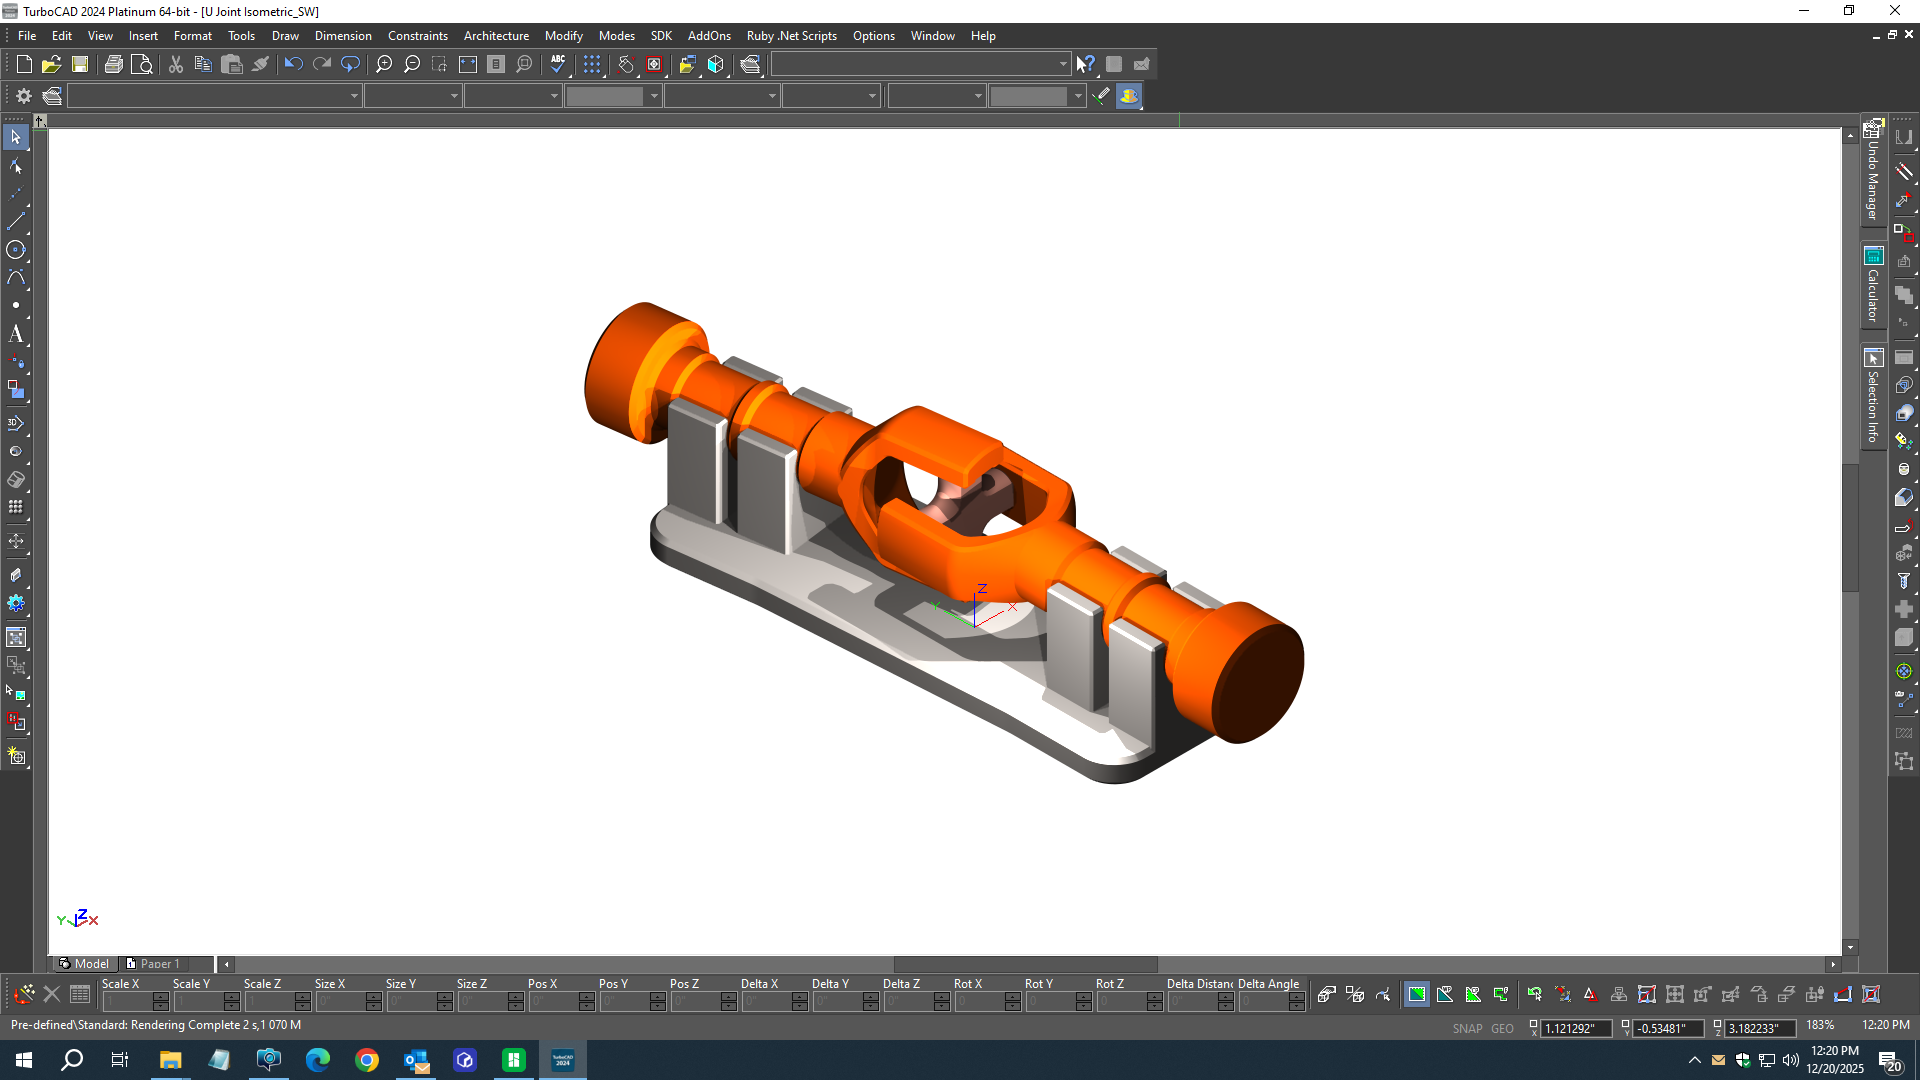The height and width of the screenshot is (1080, 1920).
Task: Open the File menu
Action: (27, 36)
